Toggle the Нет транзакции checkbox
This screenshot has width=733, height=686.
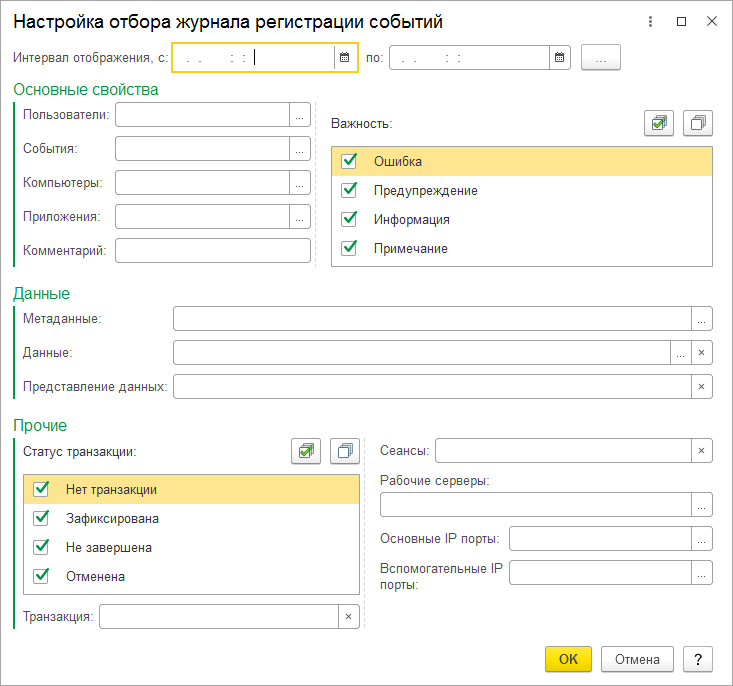point(41,490)
